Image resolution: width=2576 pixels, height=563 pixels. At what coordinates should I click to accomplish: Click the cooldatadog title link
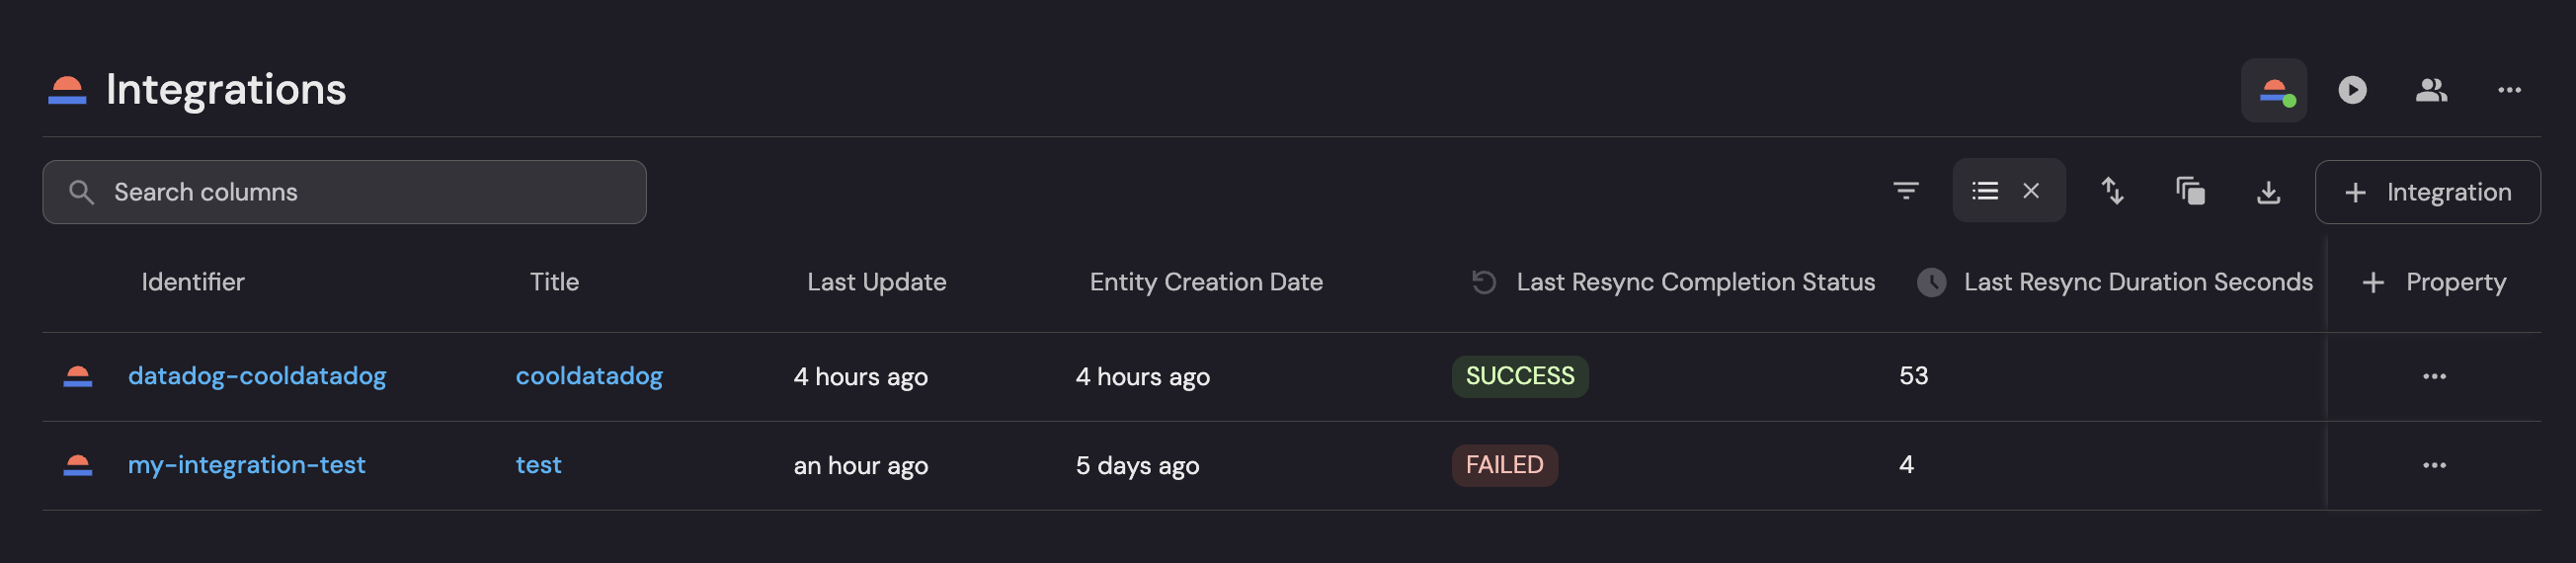(x=589, y=376)
